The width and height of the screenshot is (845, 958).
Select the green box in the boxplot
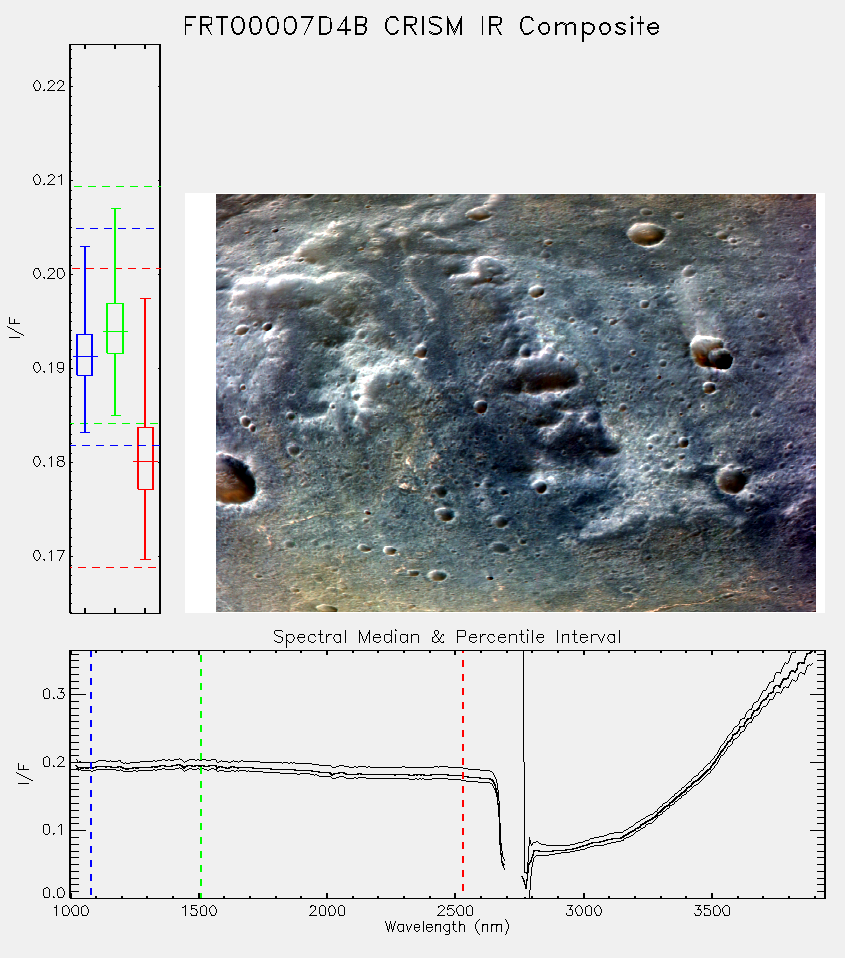click(115, 328)
